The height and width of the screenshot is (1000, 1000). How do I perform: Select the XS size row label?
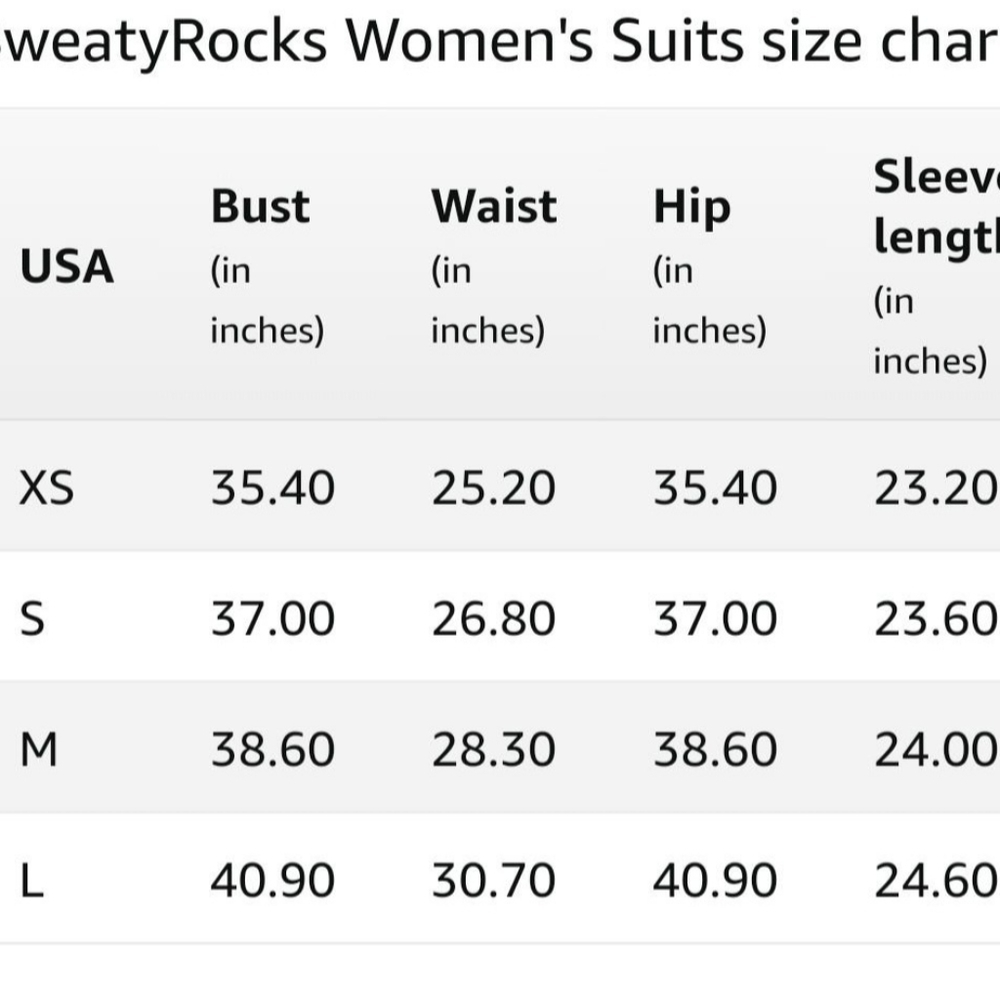46,488
